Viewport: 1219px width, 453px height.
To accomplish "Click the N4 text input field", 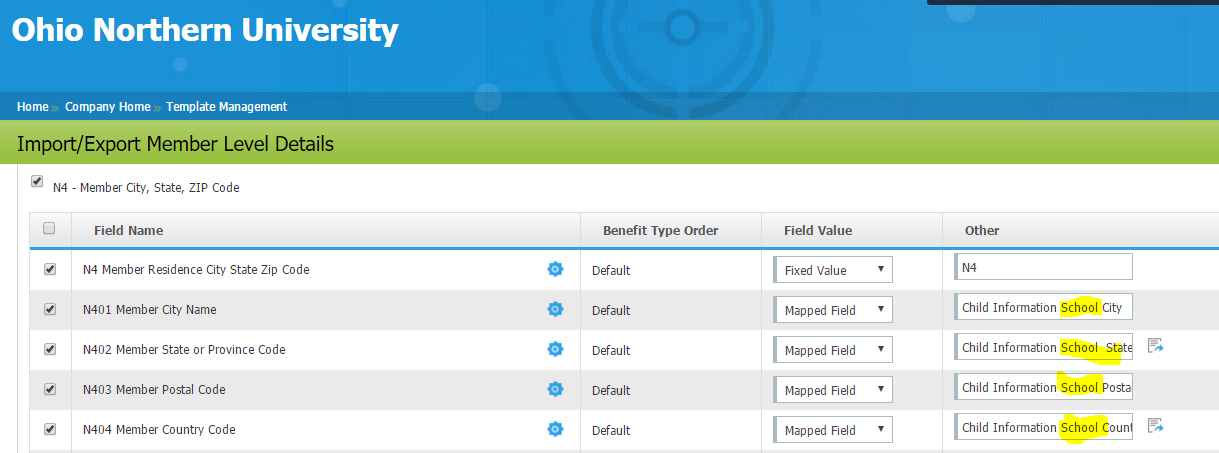I will 1043,267.
